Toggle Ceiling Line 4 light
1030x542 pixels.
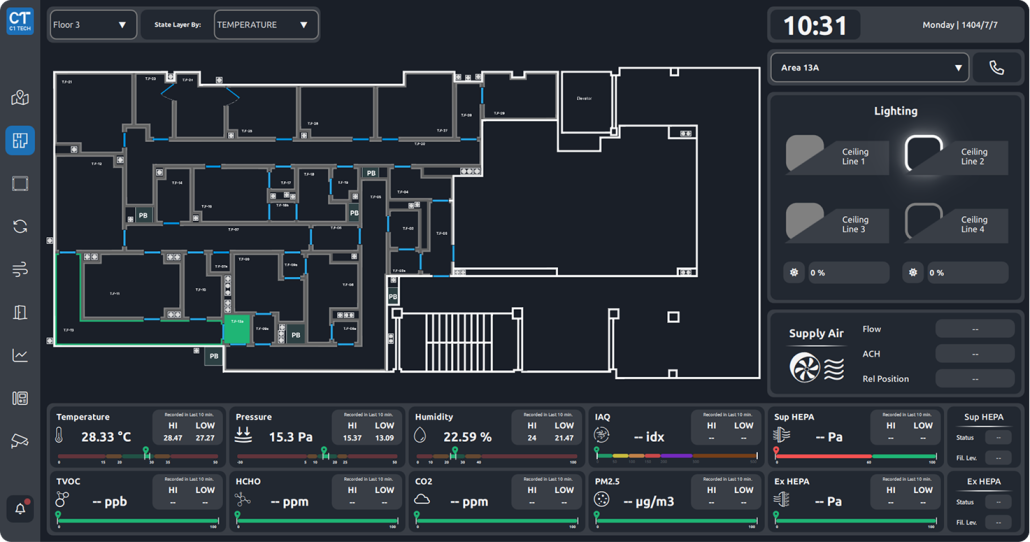[924, 222]
